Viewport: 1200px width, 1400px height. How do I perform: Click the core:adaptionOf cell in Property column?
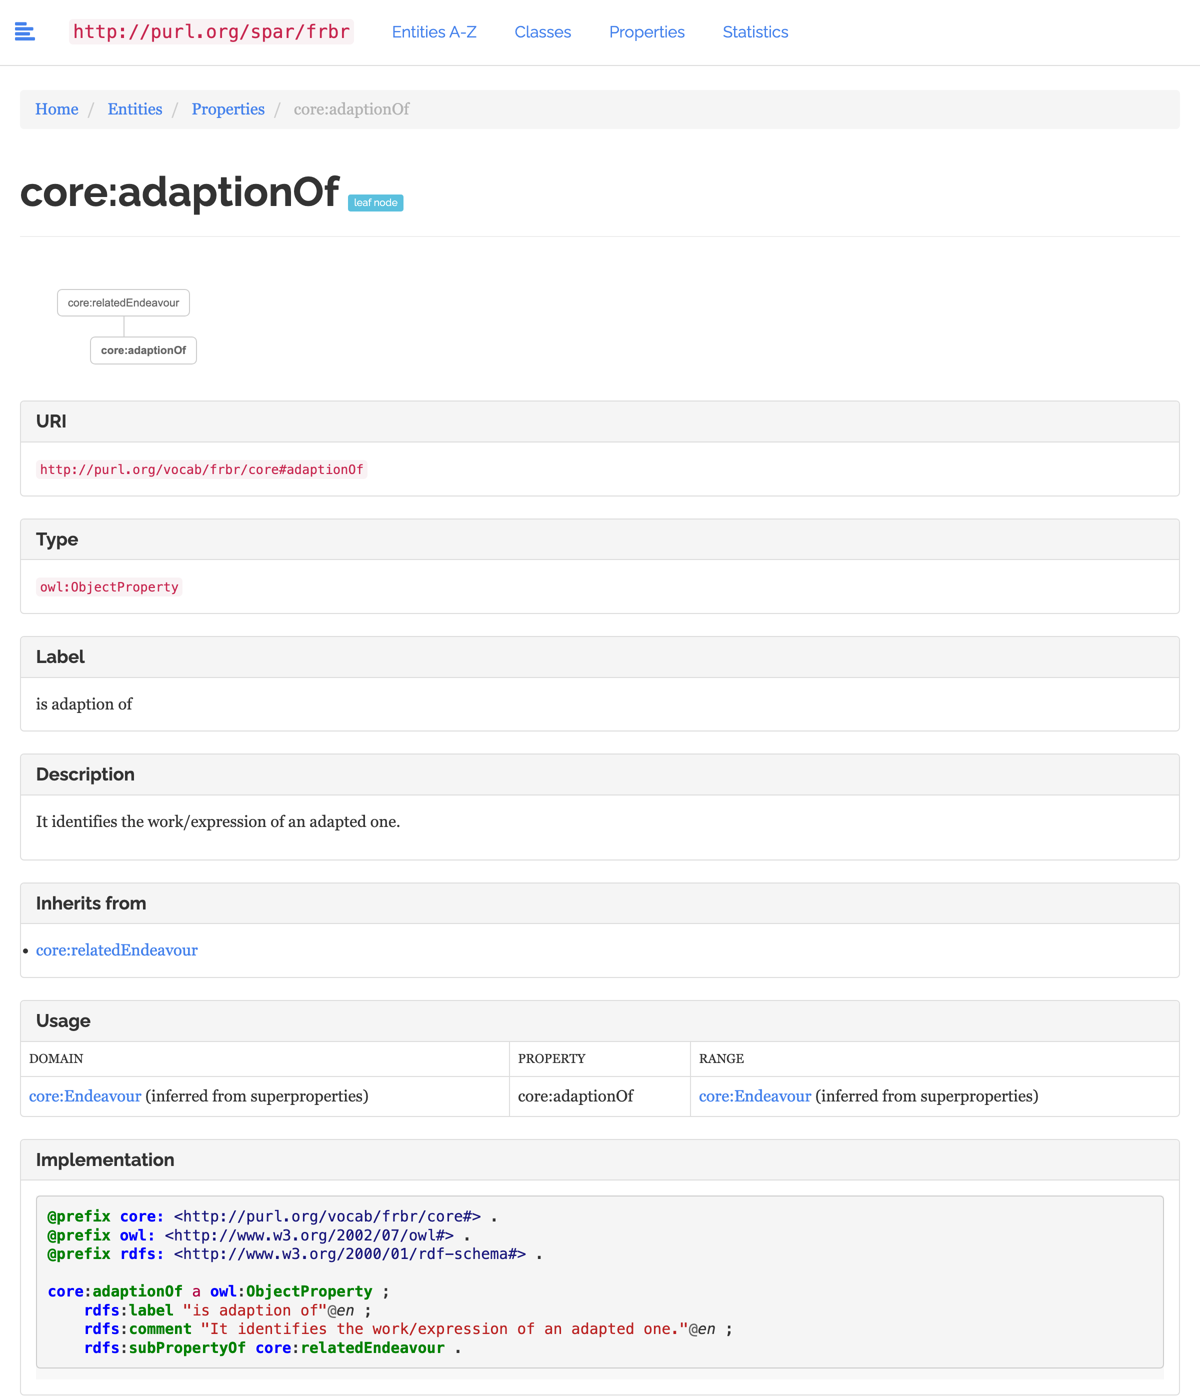(x=576, y=1096)
